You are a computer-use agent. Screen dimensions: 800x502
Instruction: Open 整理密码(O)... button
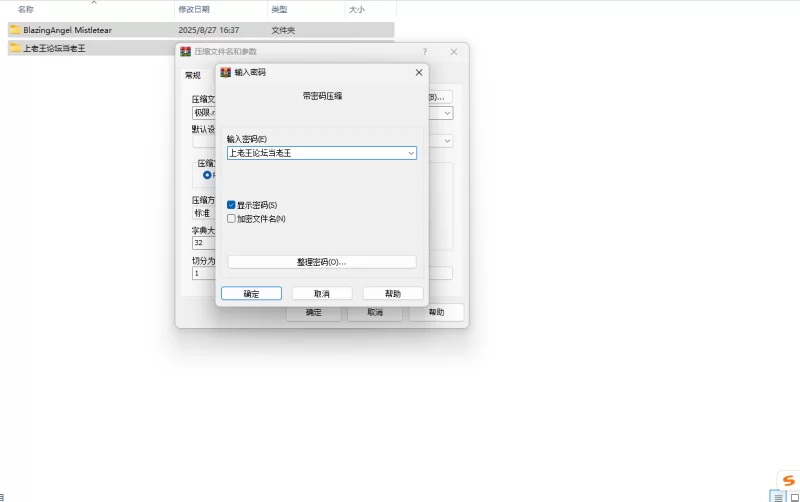[x=322, y=262]
